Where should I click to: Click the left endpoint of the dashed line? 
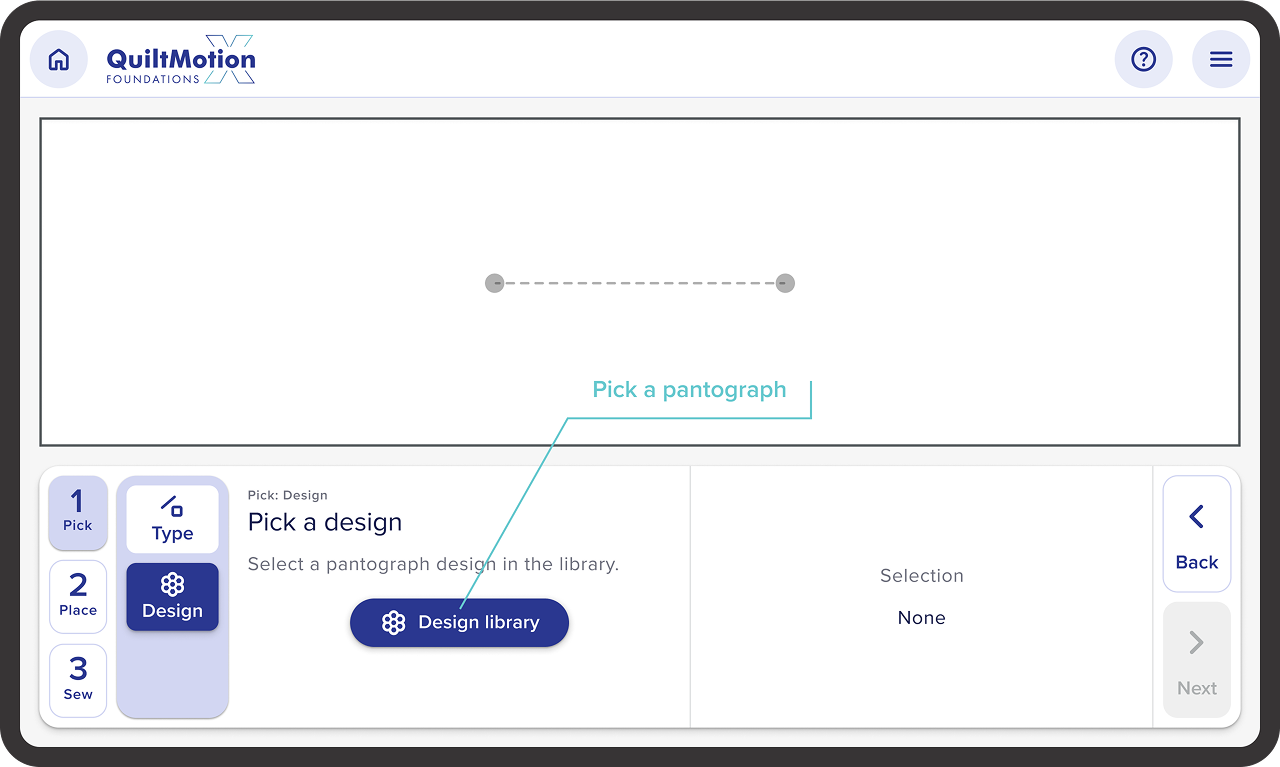tap(494, 283)
